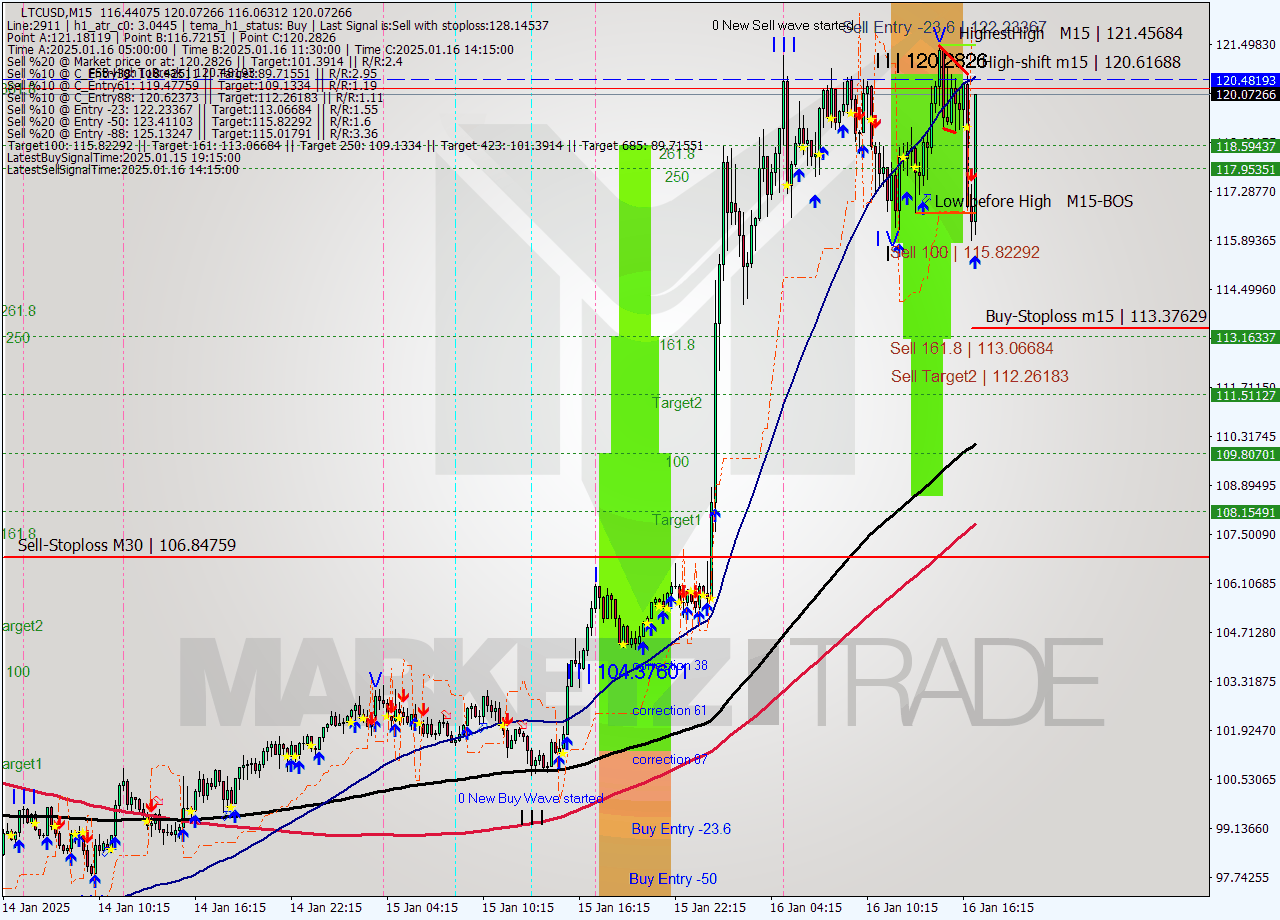Click the '14 Jan 22:15' time axis label
Viewport: 1280px width, 920px height.
[325, 908]
